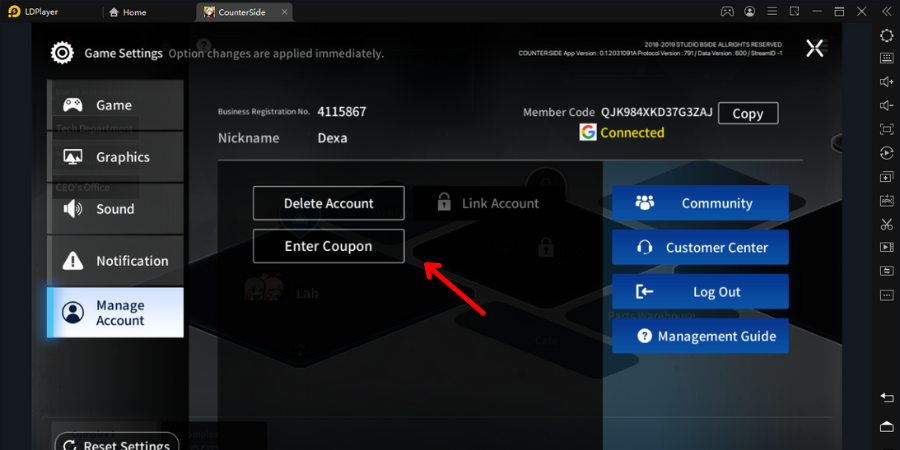Screen dimensions: 900x450
Task: Click the Log Out button
Action: pos(700,292)
